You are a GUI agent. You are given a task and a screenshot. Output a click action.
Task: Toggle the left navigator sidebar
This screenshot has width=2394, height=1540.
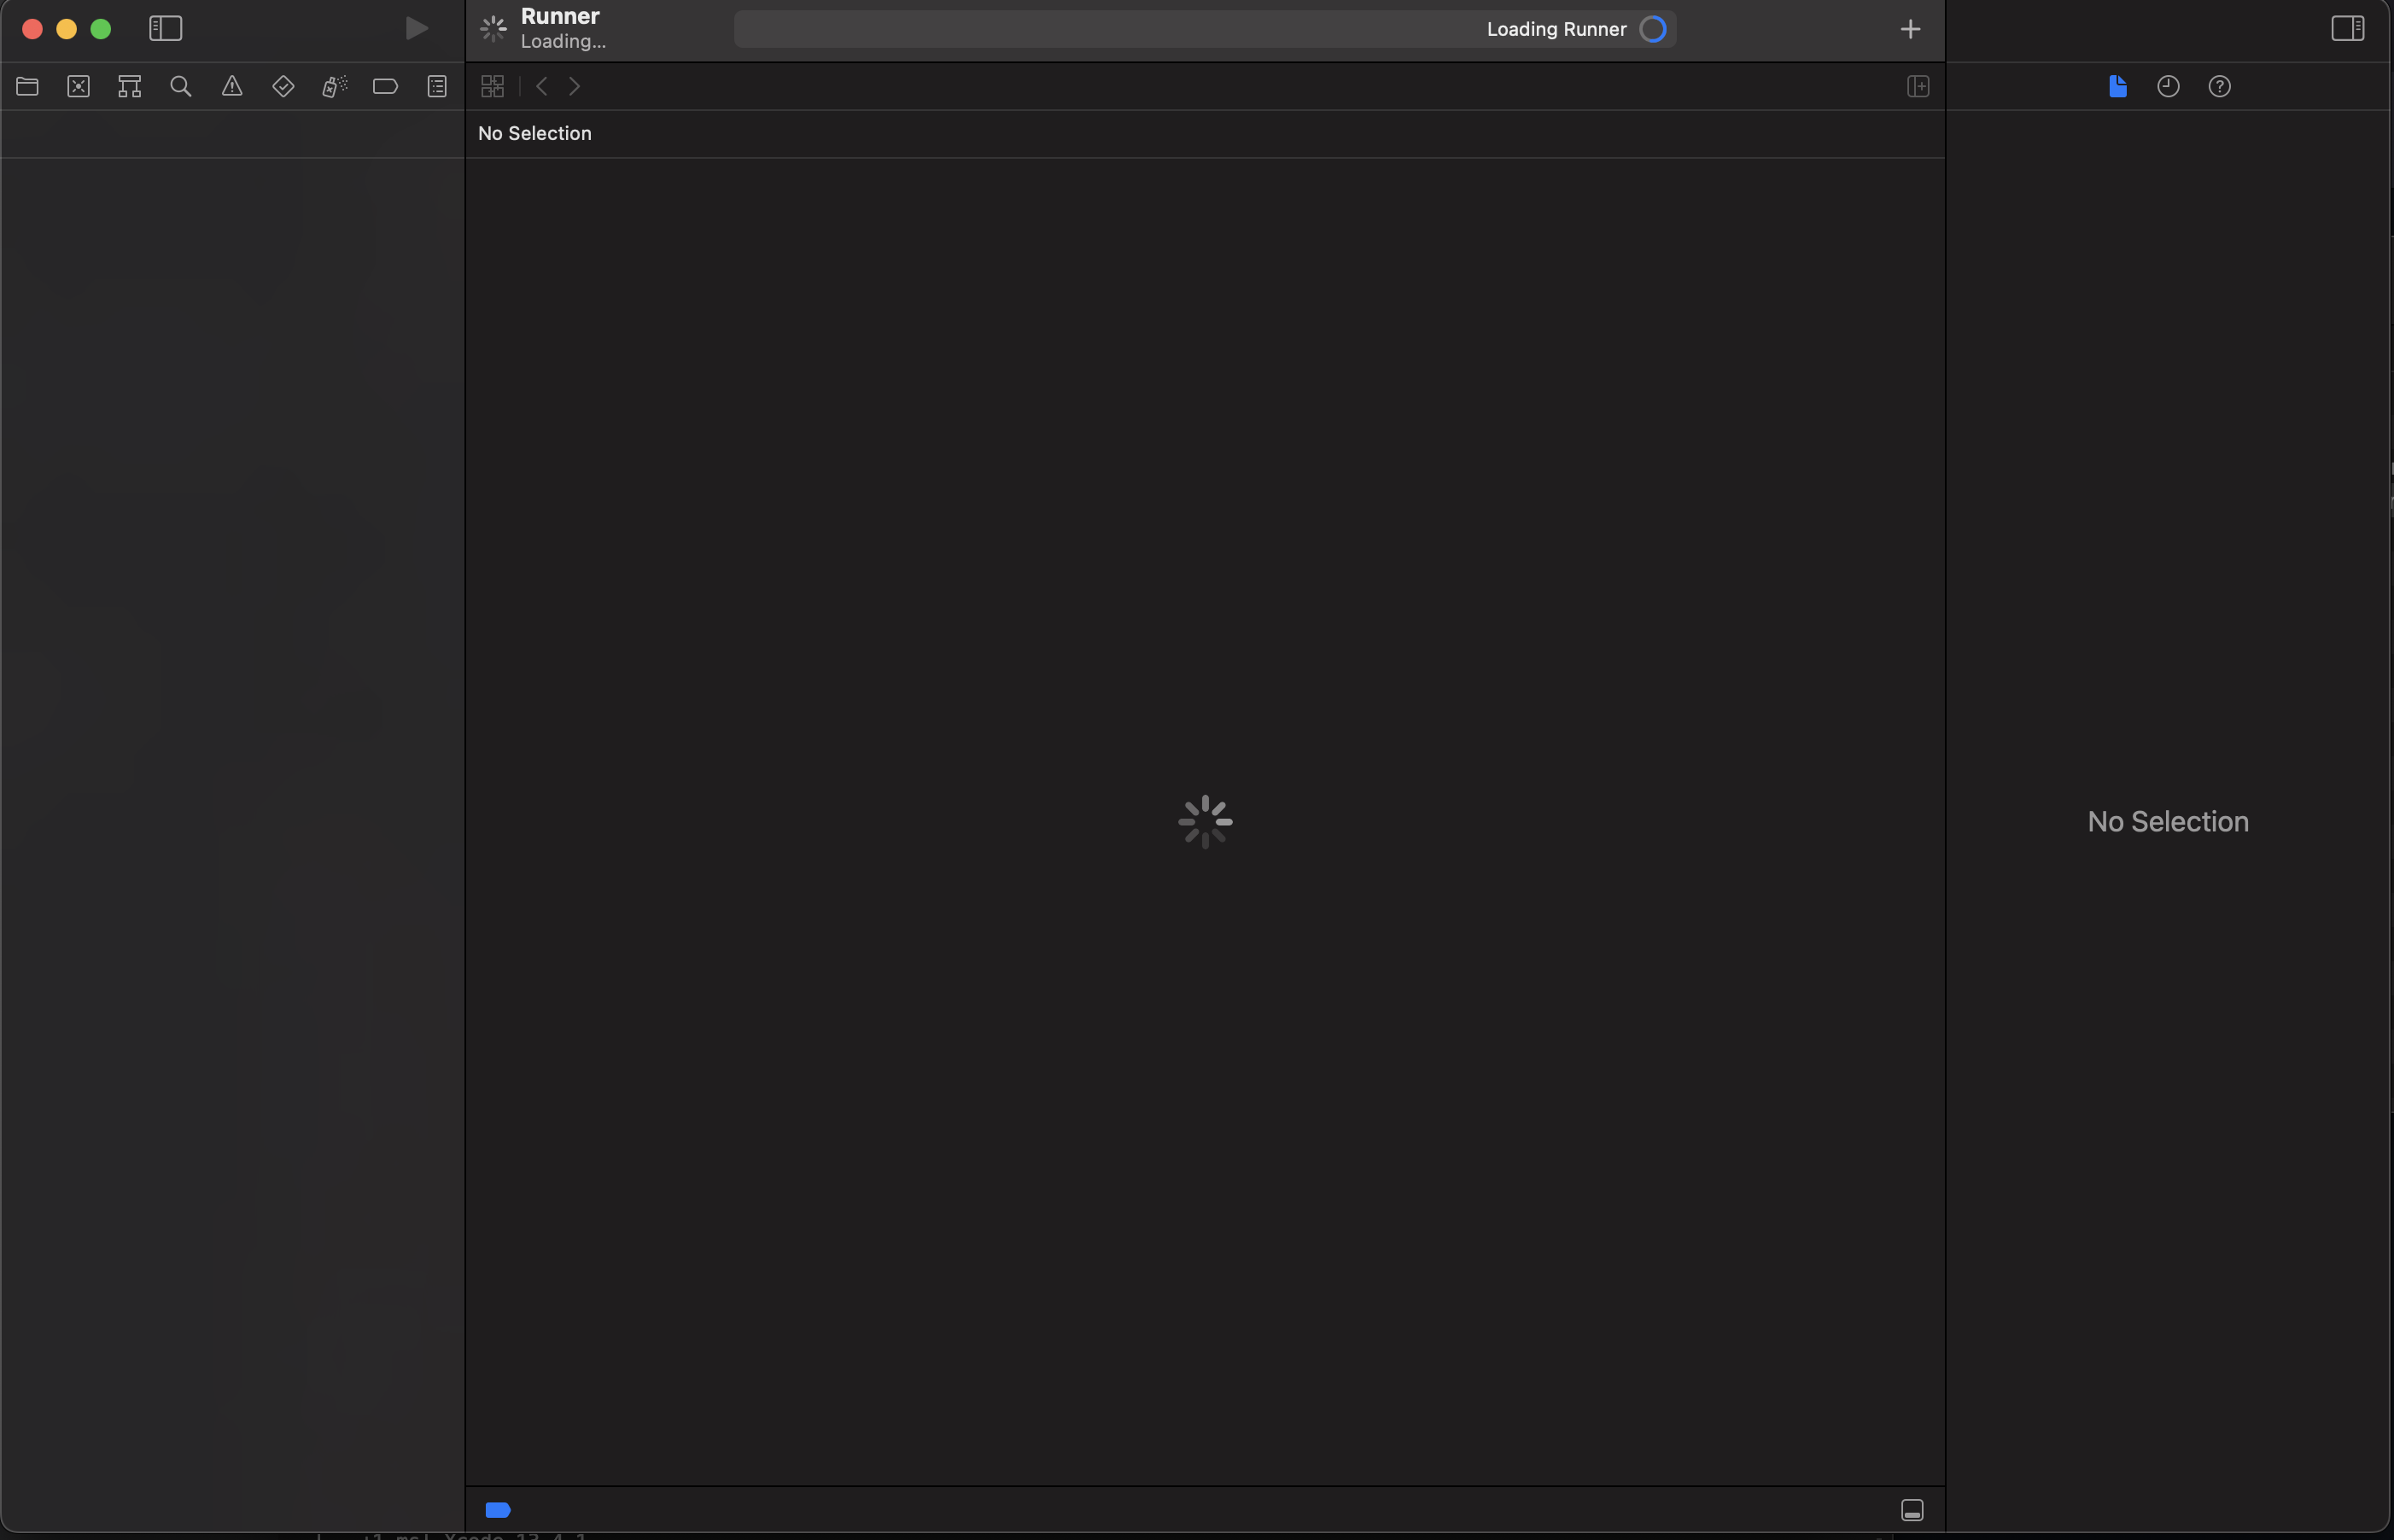click(164, 28)
